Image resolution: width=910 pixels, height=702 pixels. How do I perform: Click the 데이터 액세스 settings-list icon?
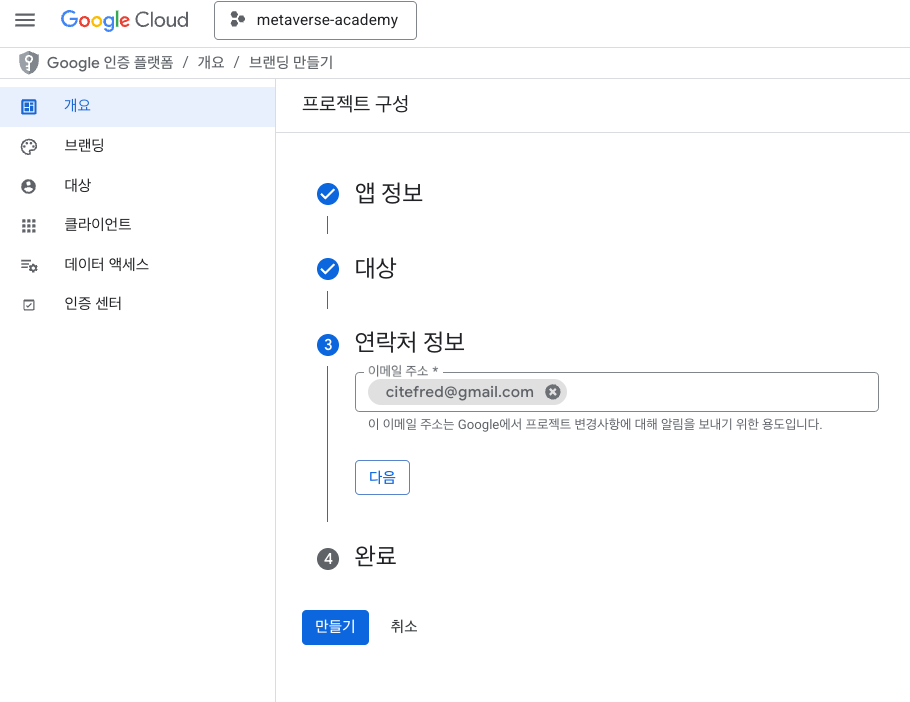pyautogui.click(x=29, y=266)
